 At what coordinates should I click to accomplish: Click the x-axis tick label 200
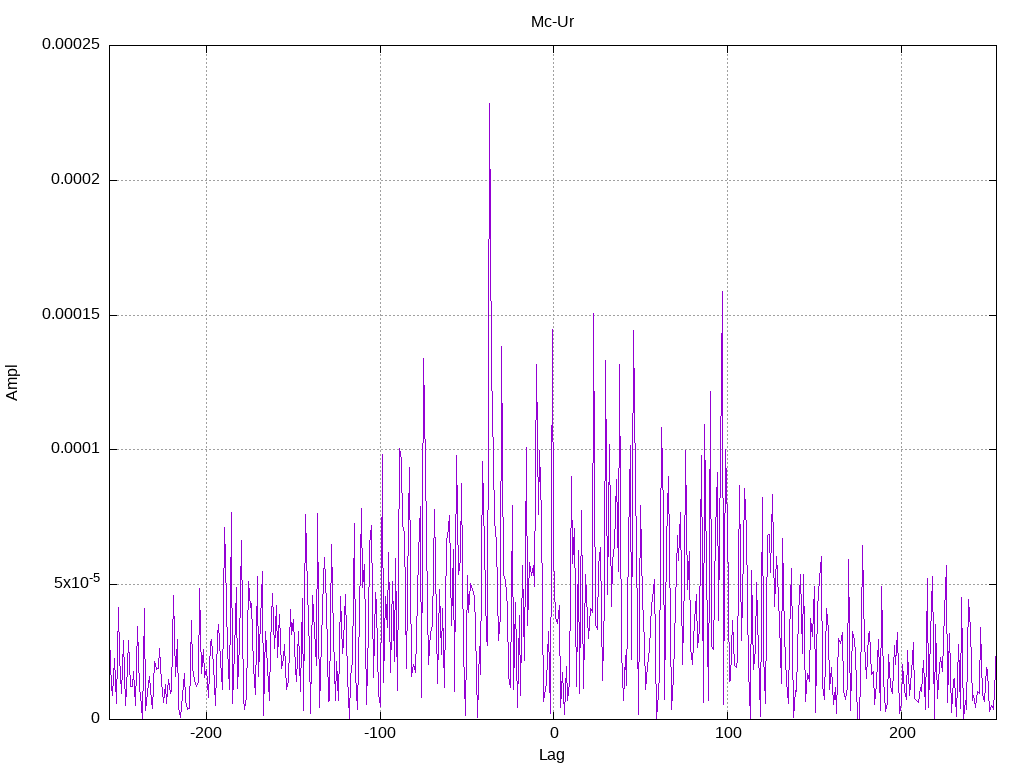tap(902, 733)
